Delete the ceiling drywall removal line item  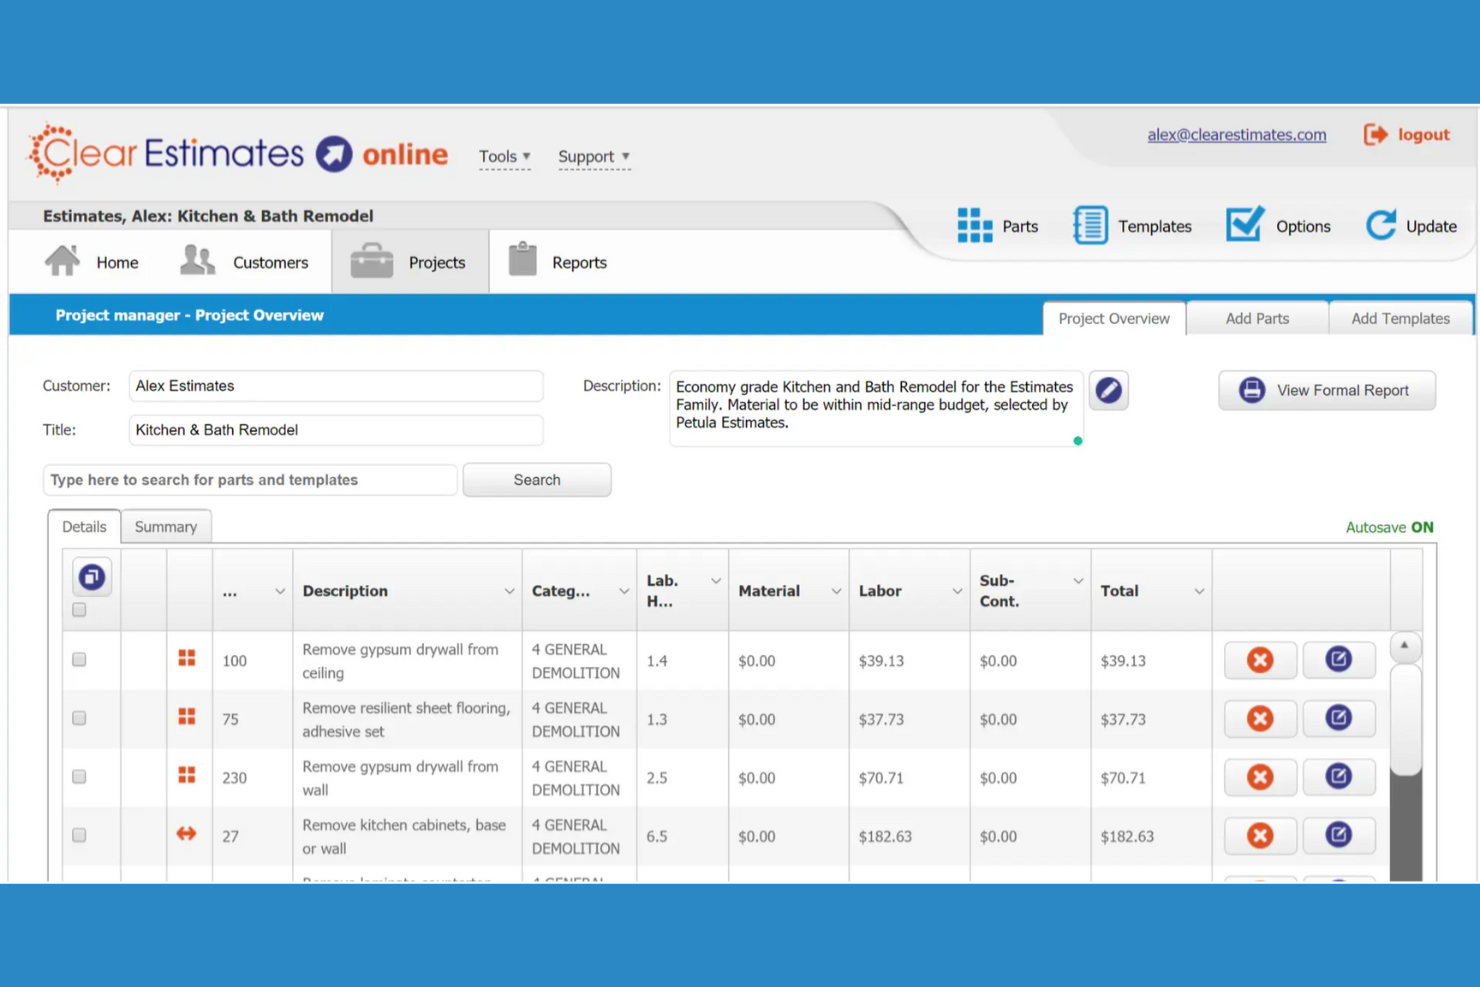[1259, 660]
